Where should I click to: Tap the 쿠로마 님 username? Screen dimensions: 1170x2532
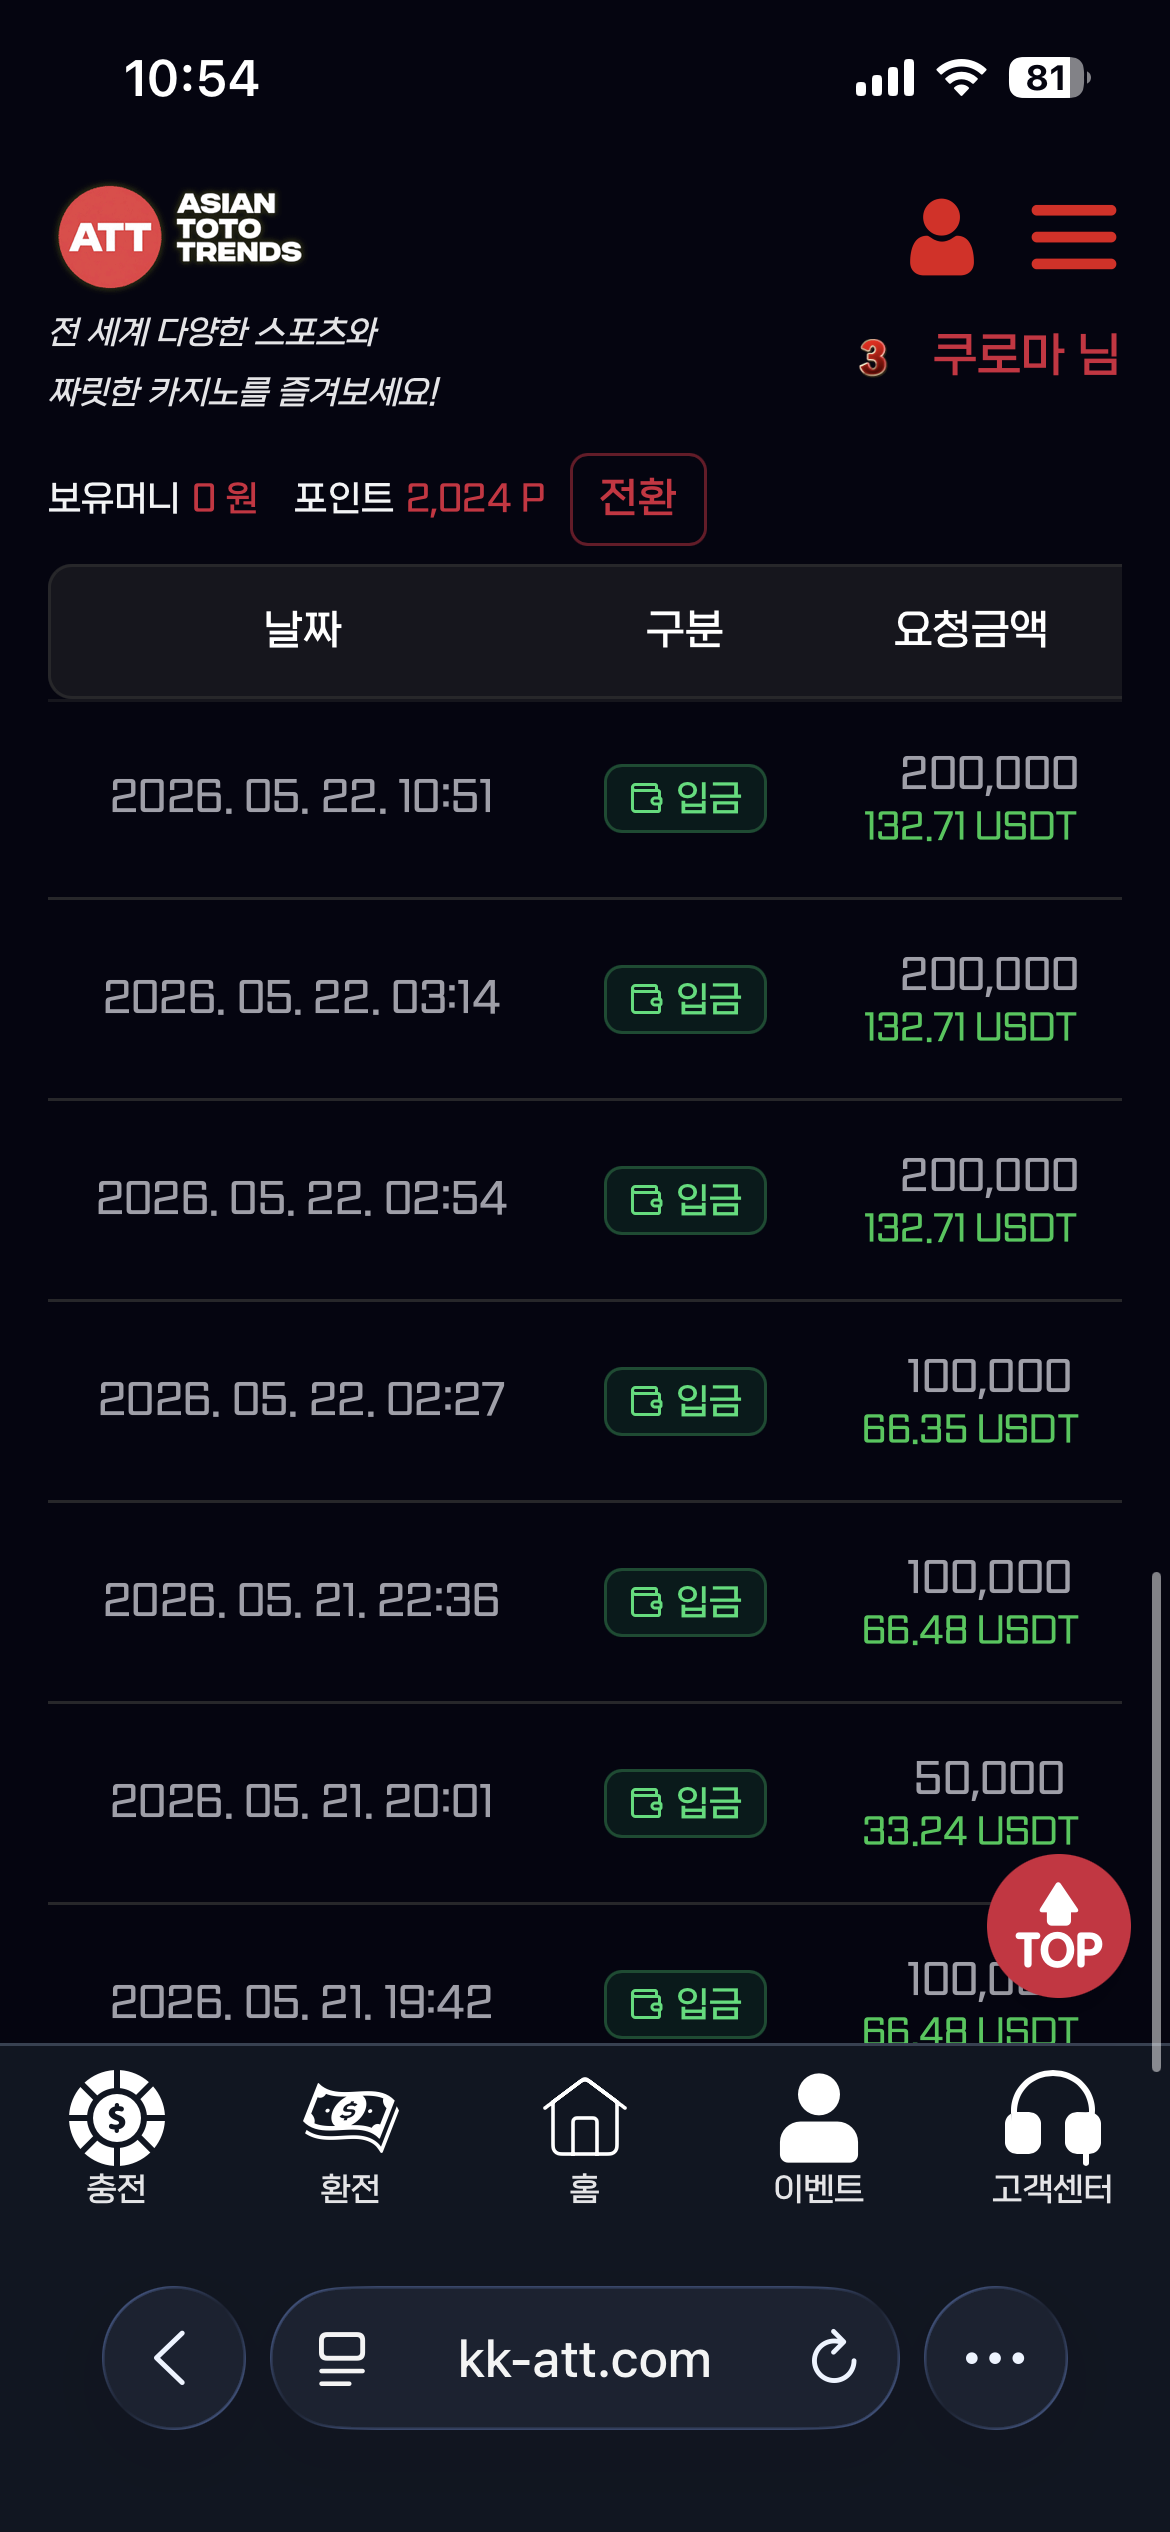pos(1026,353)
